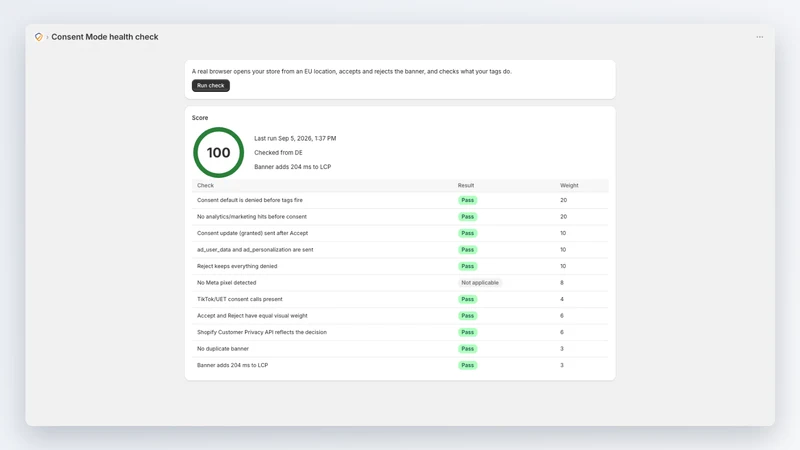Select Shopify Customer Privacy API reflects the decision row
Viewport: 800px width, 450px height.
(400, 332)
